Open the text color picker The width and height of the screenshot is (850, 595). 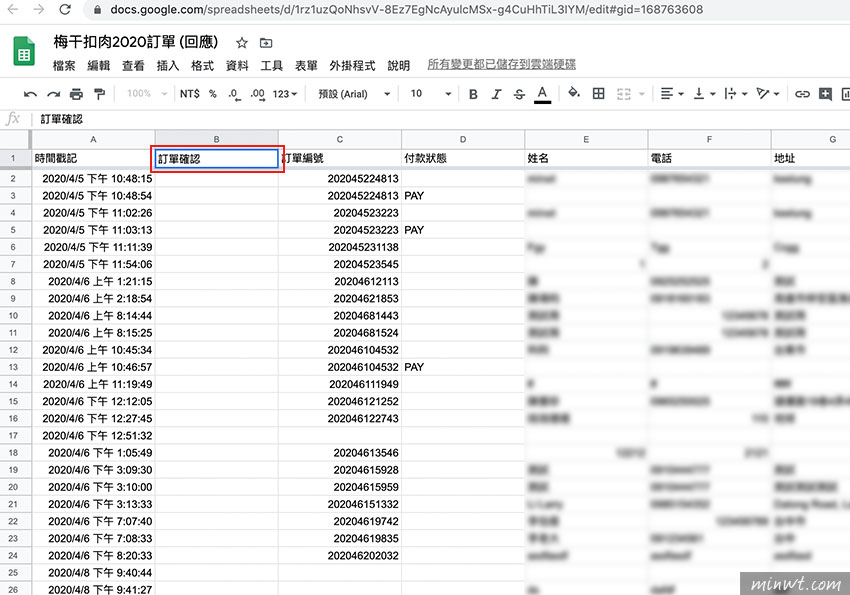coord(542,94)
